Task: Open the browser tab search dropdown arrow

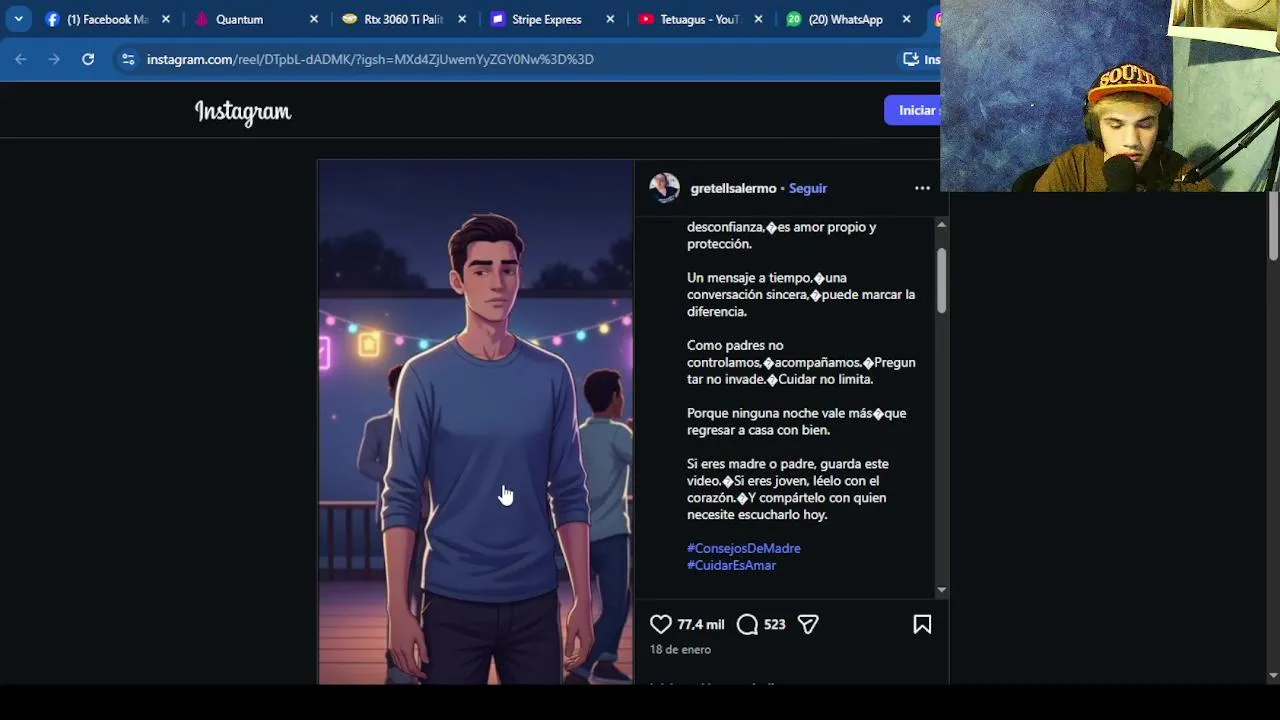Action: (18, 19)
